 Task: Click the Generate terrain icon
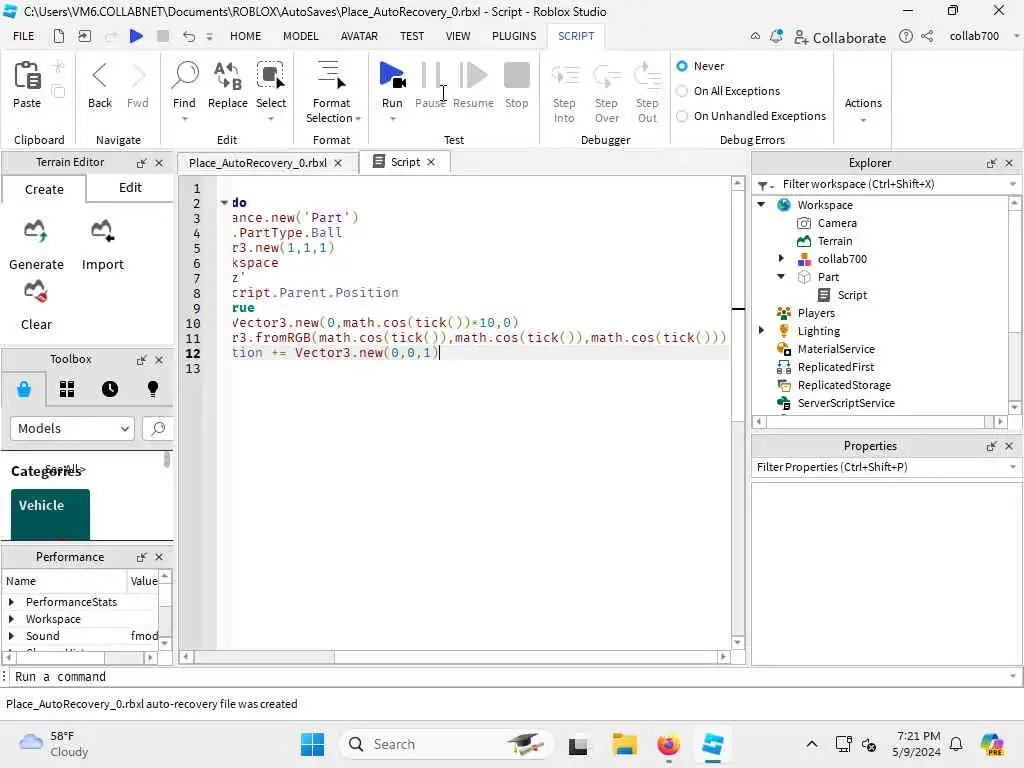coord(35,231)
